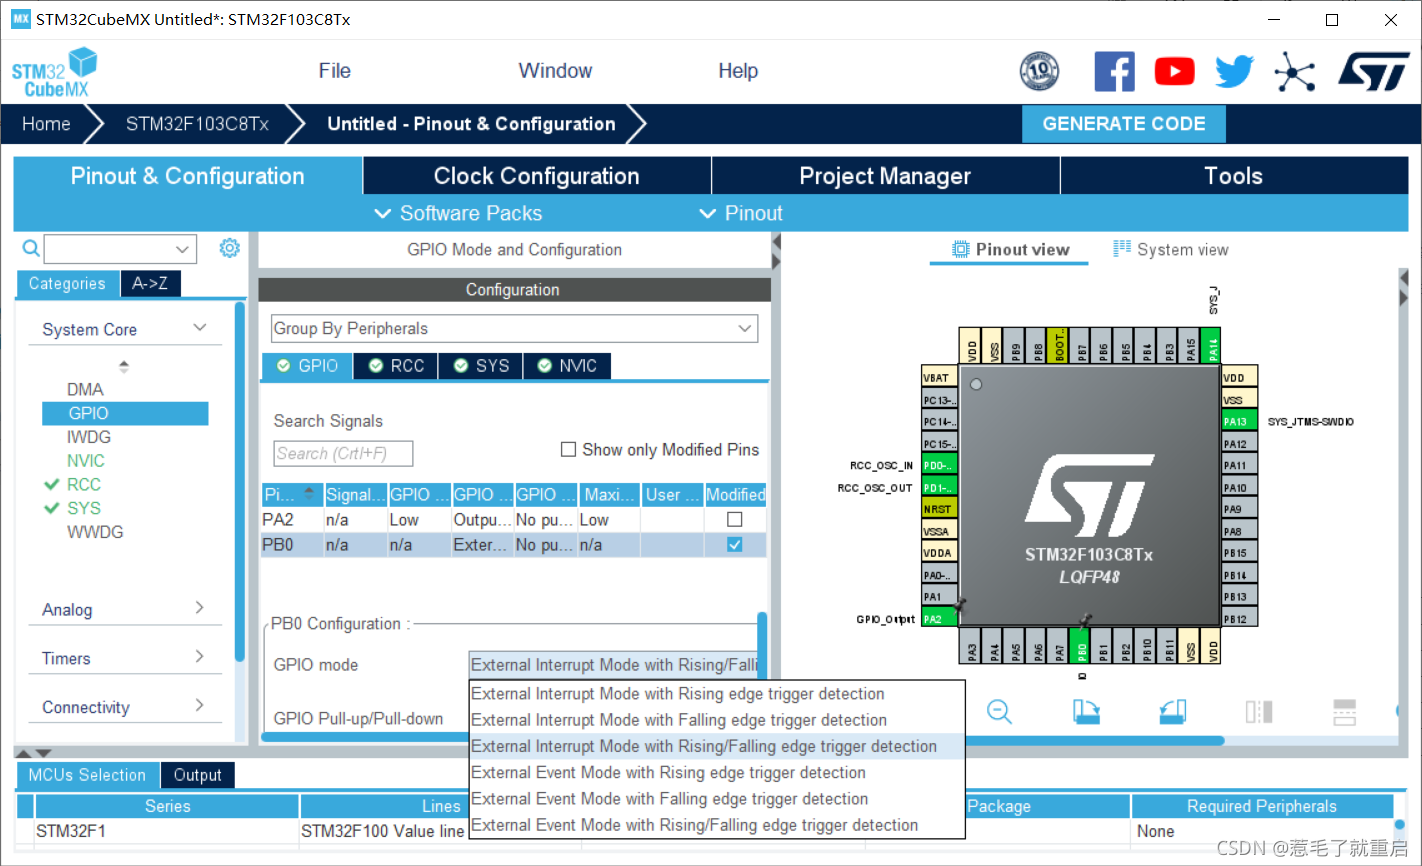Open the Facebook page icon
The image size is (1422, 866).
(1114, 72)
